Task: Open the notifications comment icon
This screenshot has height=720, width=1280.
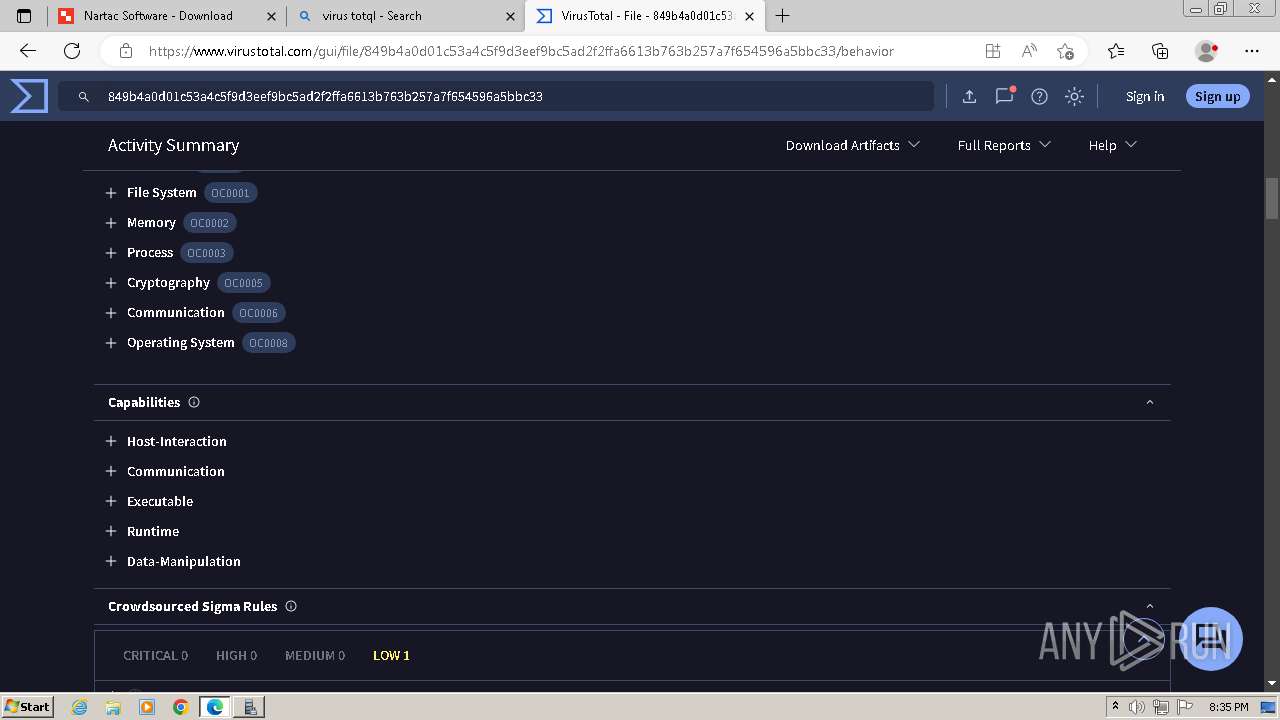Action: 1005,96
